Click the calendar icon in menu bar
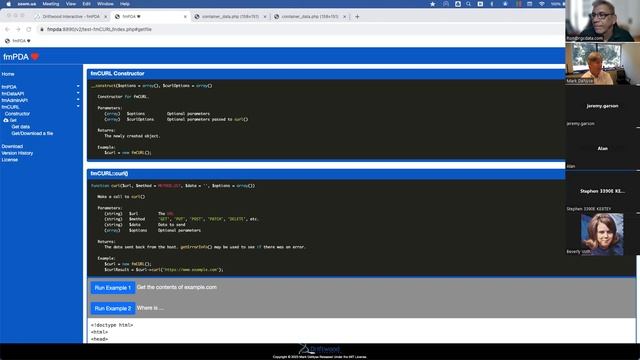The width and height of the screenshot is (640, 360). (x=529, y=4)
